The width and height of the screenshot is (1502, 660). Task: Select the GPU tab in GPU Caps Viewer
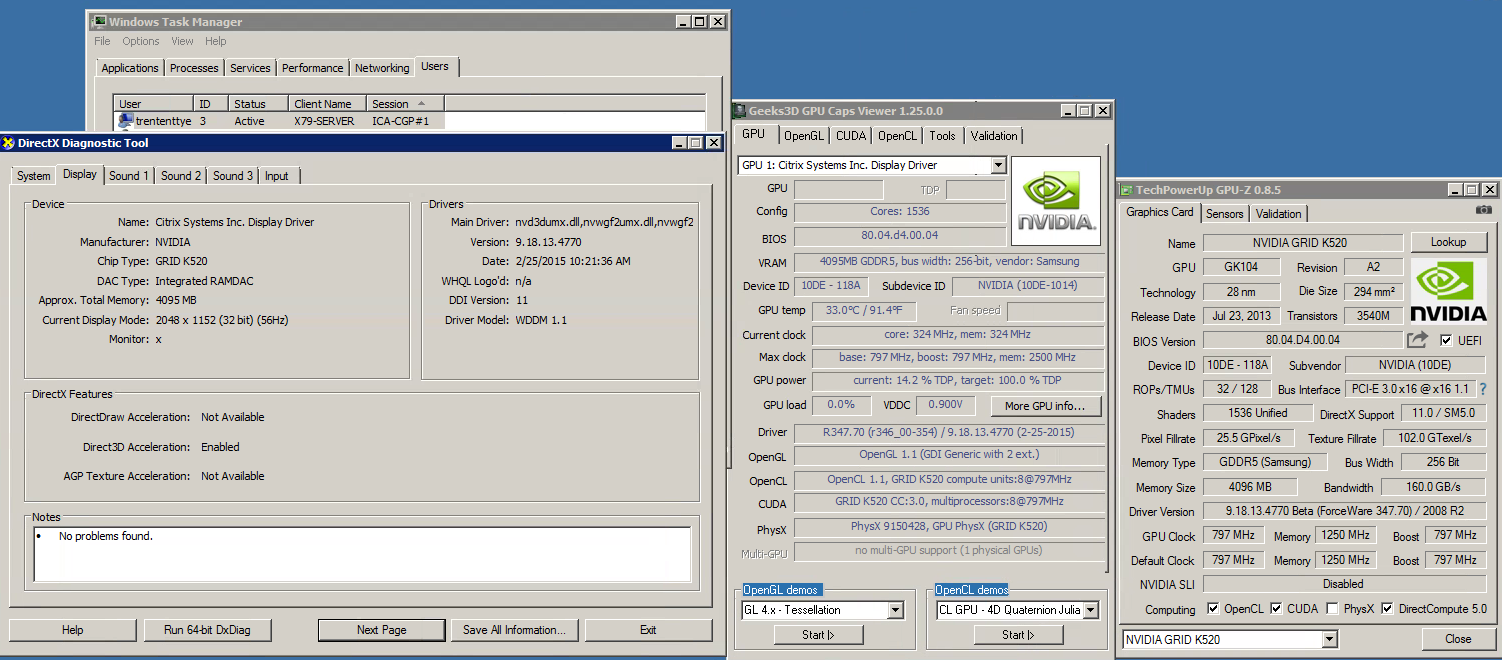point(754,134)
